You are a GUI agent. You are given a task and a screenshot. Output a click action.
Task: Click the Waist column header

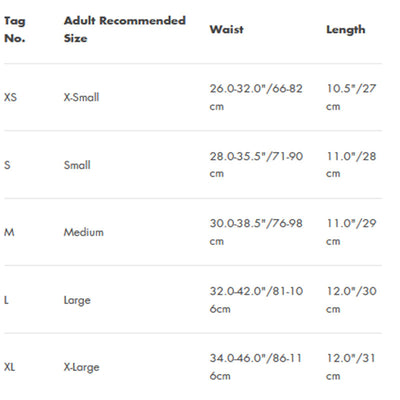pos(226,29)
